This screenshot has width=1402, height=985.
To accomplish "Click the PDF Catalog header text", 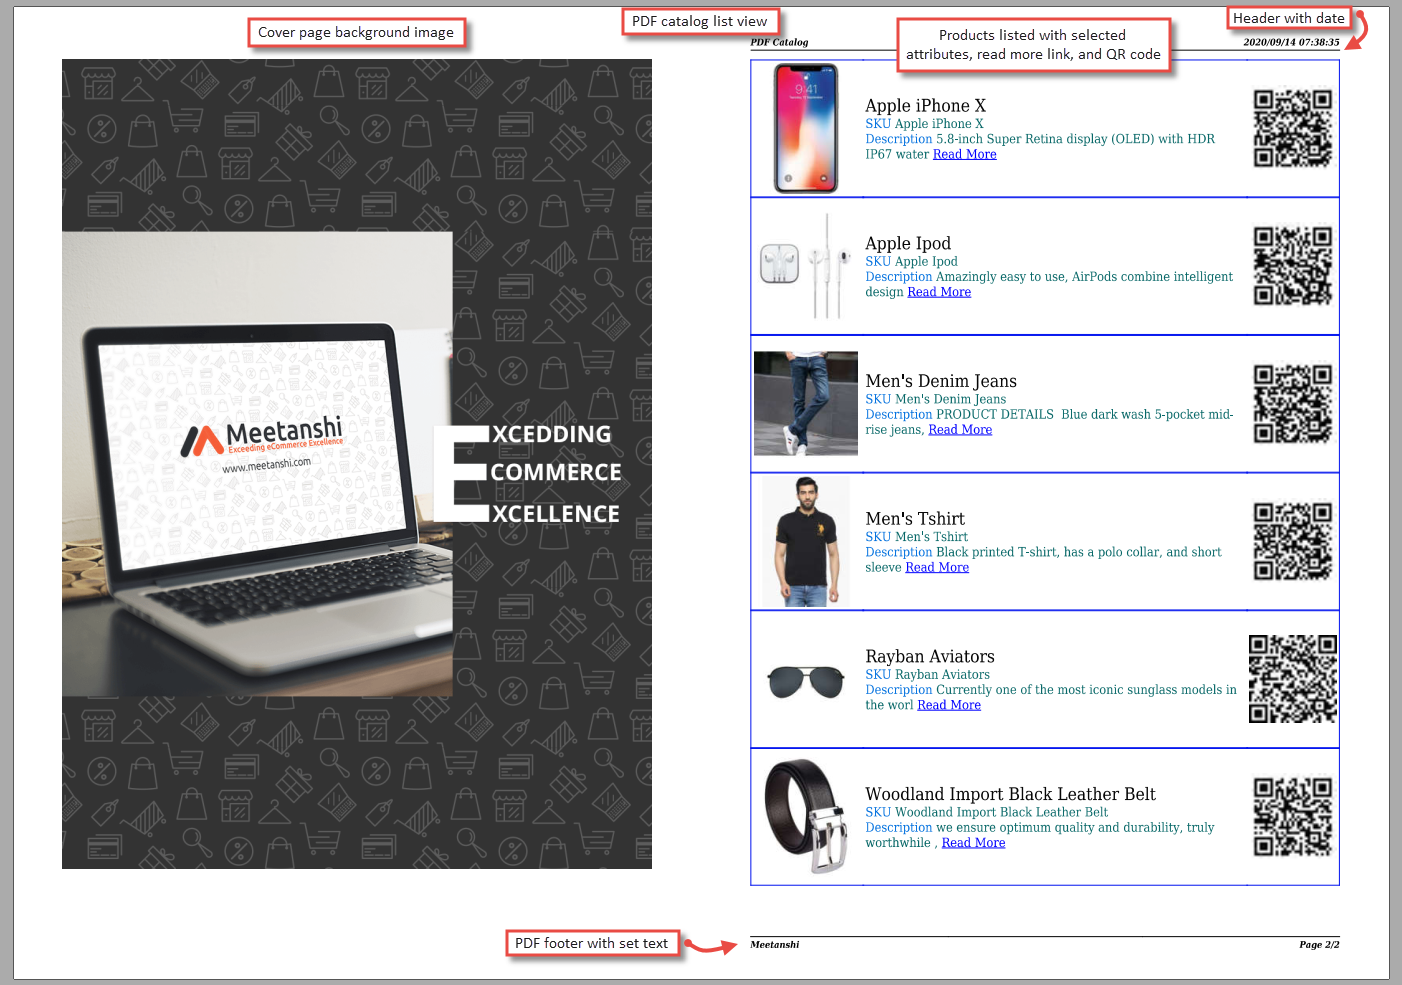I will point(779,42).
